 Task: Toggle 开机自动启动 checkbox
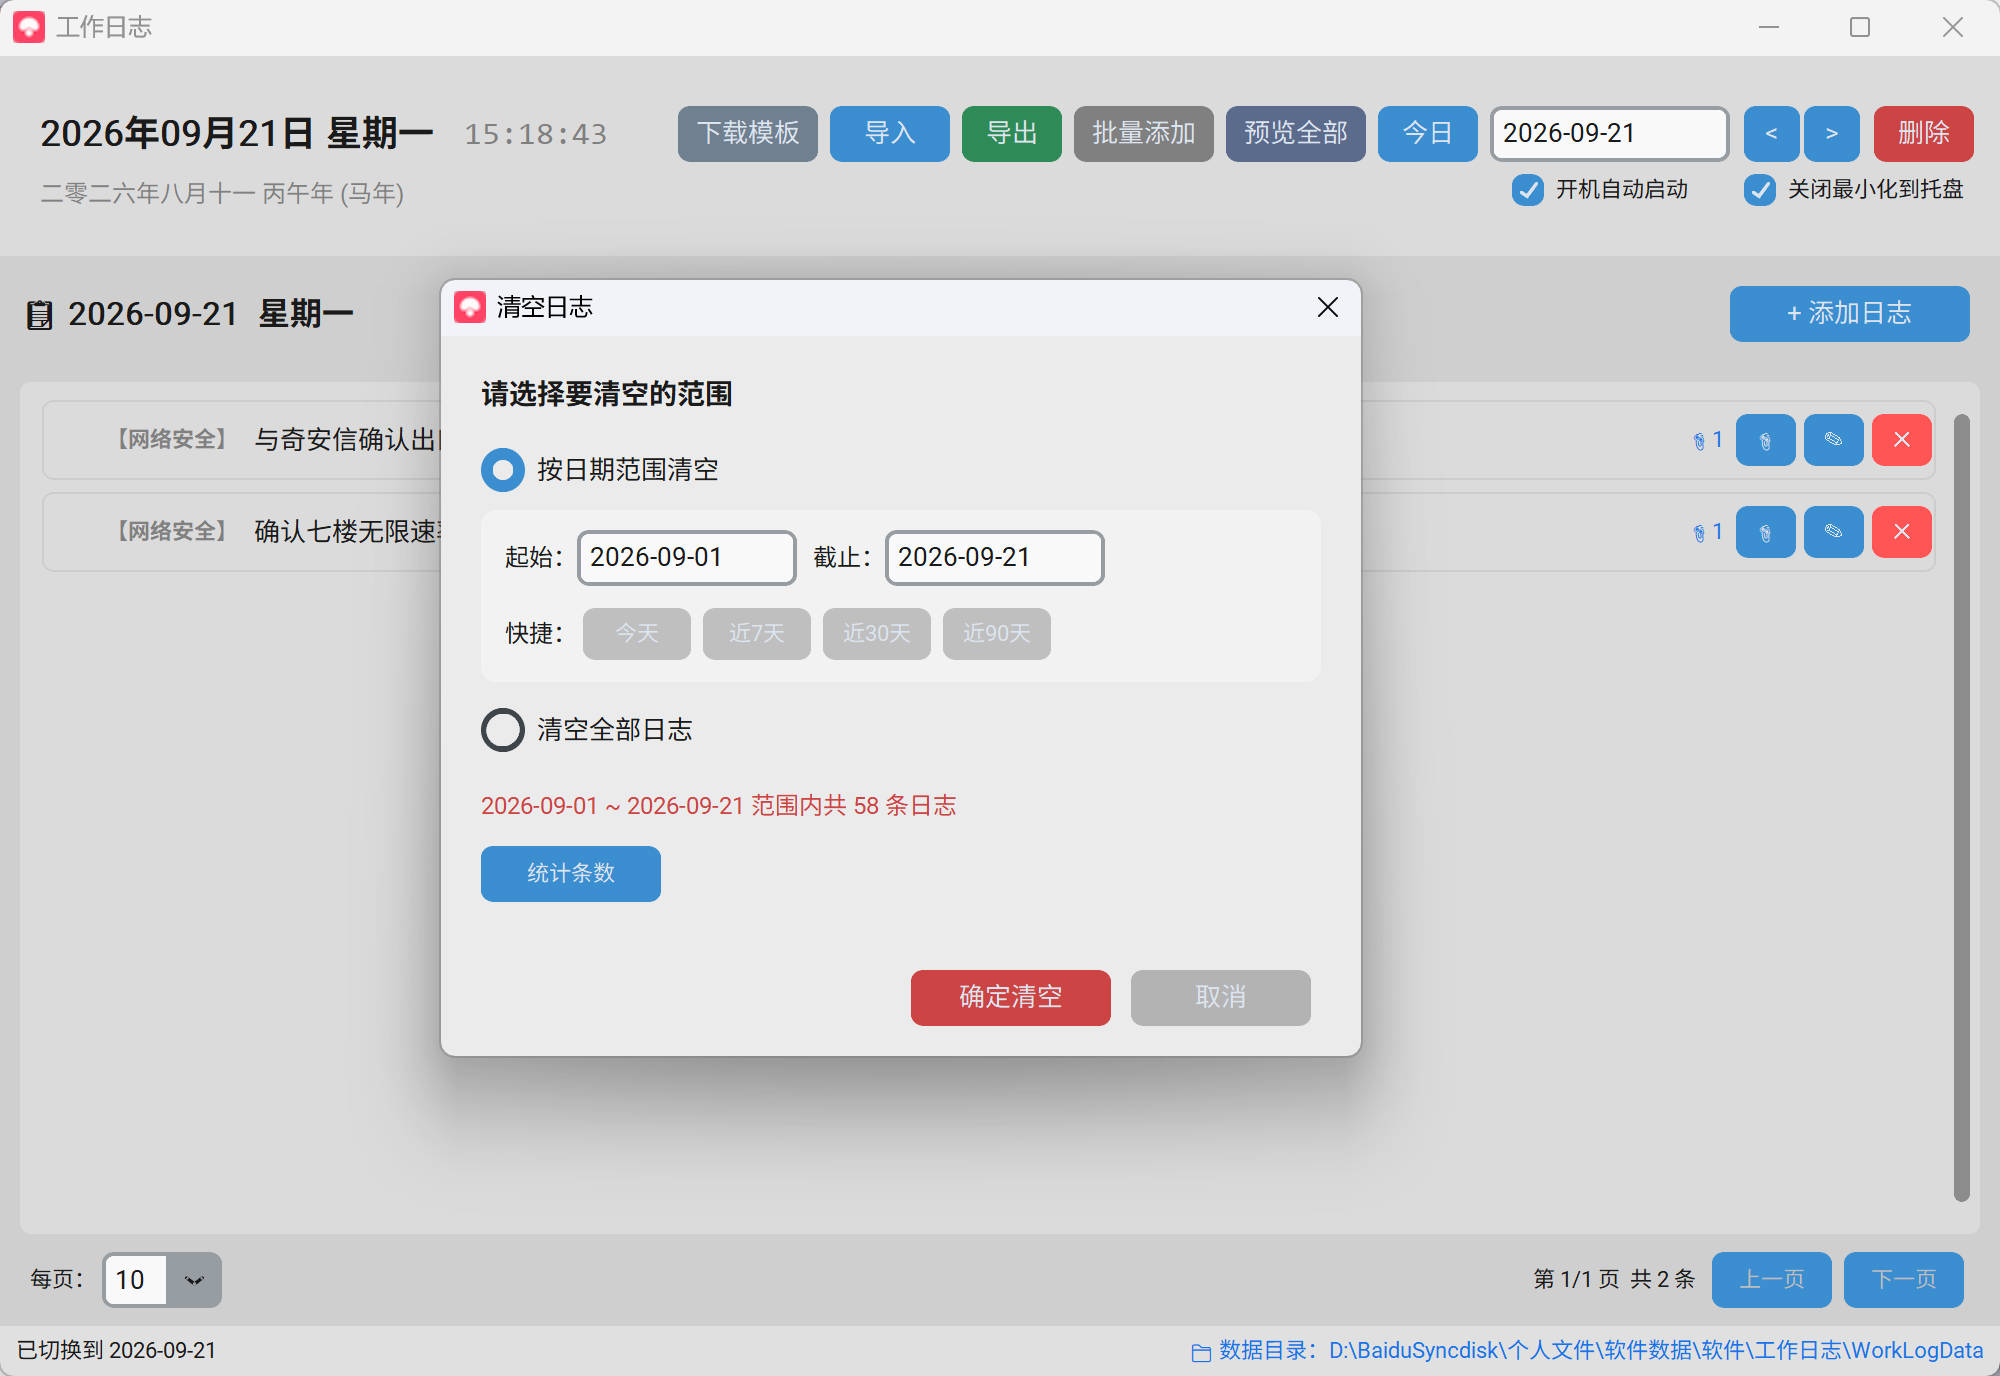pos(1527,190)
